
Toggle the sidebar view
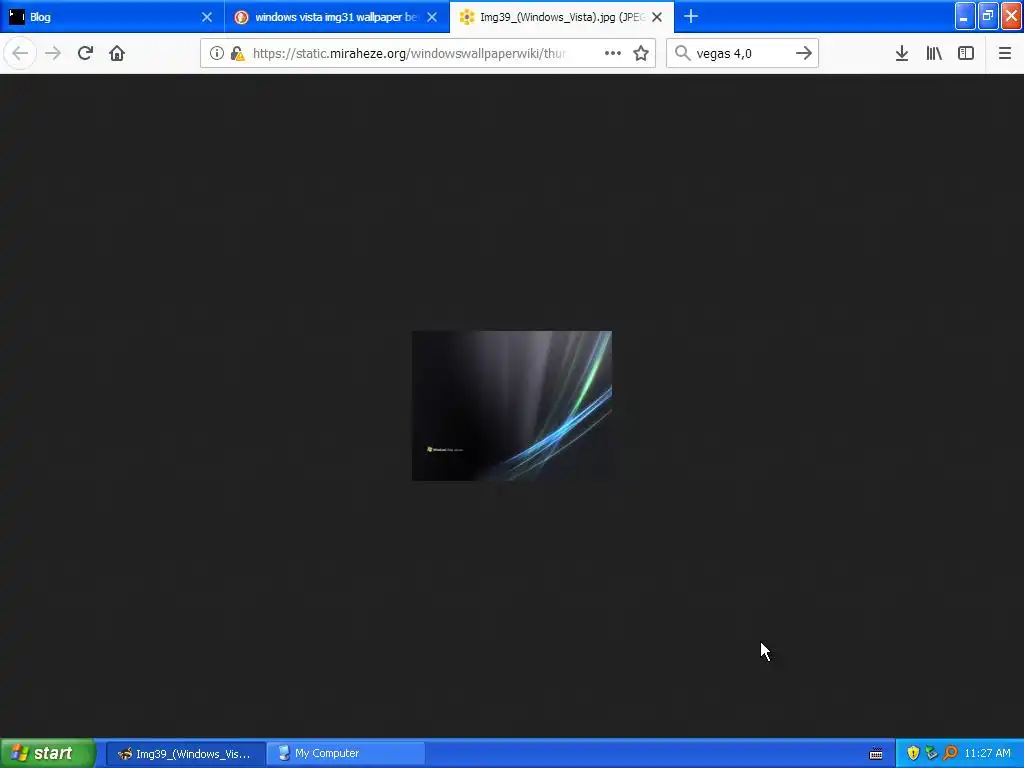pos(966,53)
